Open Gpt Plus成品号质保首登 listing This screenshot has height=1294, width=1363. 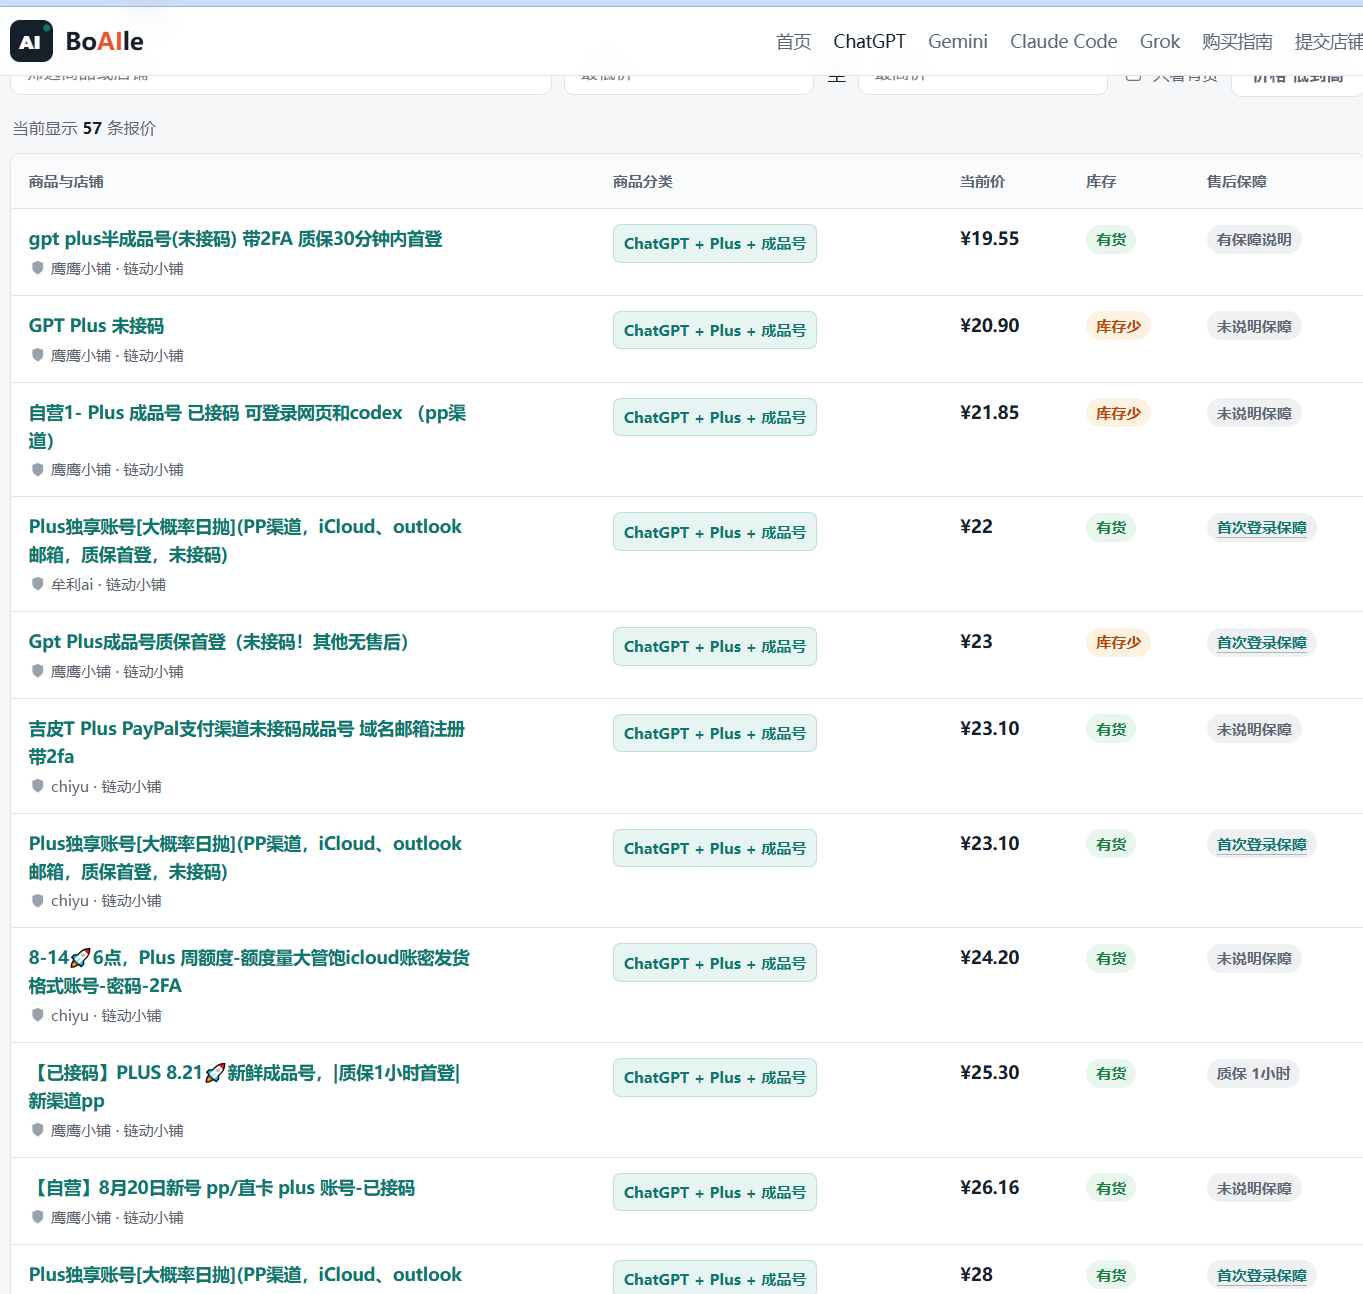tap(219, 642)
